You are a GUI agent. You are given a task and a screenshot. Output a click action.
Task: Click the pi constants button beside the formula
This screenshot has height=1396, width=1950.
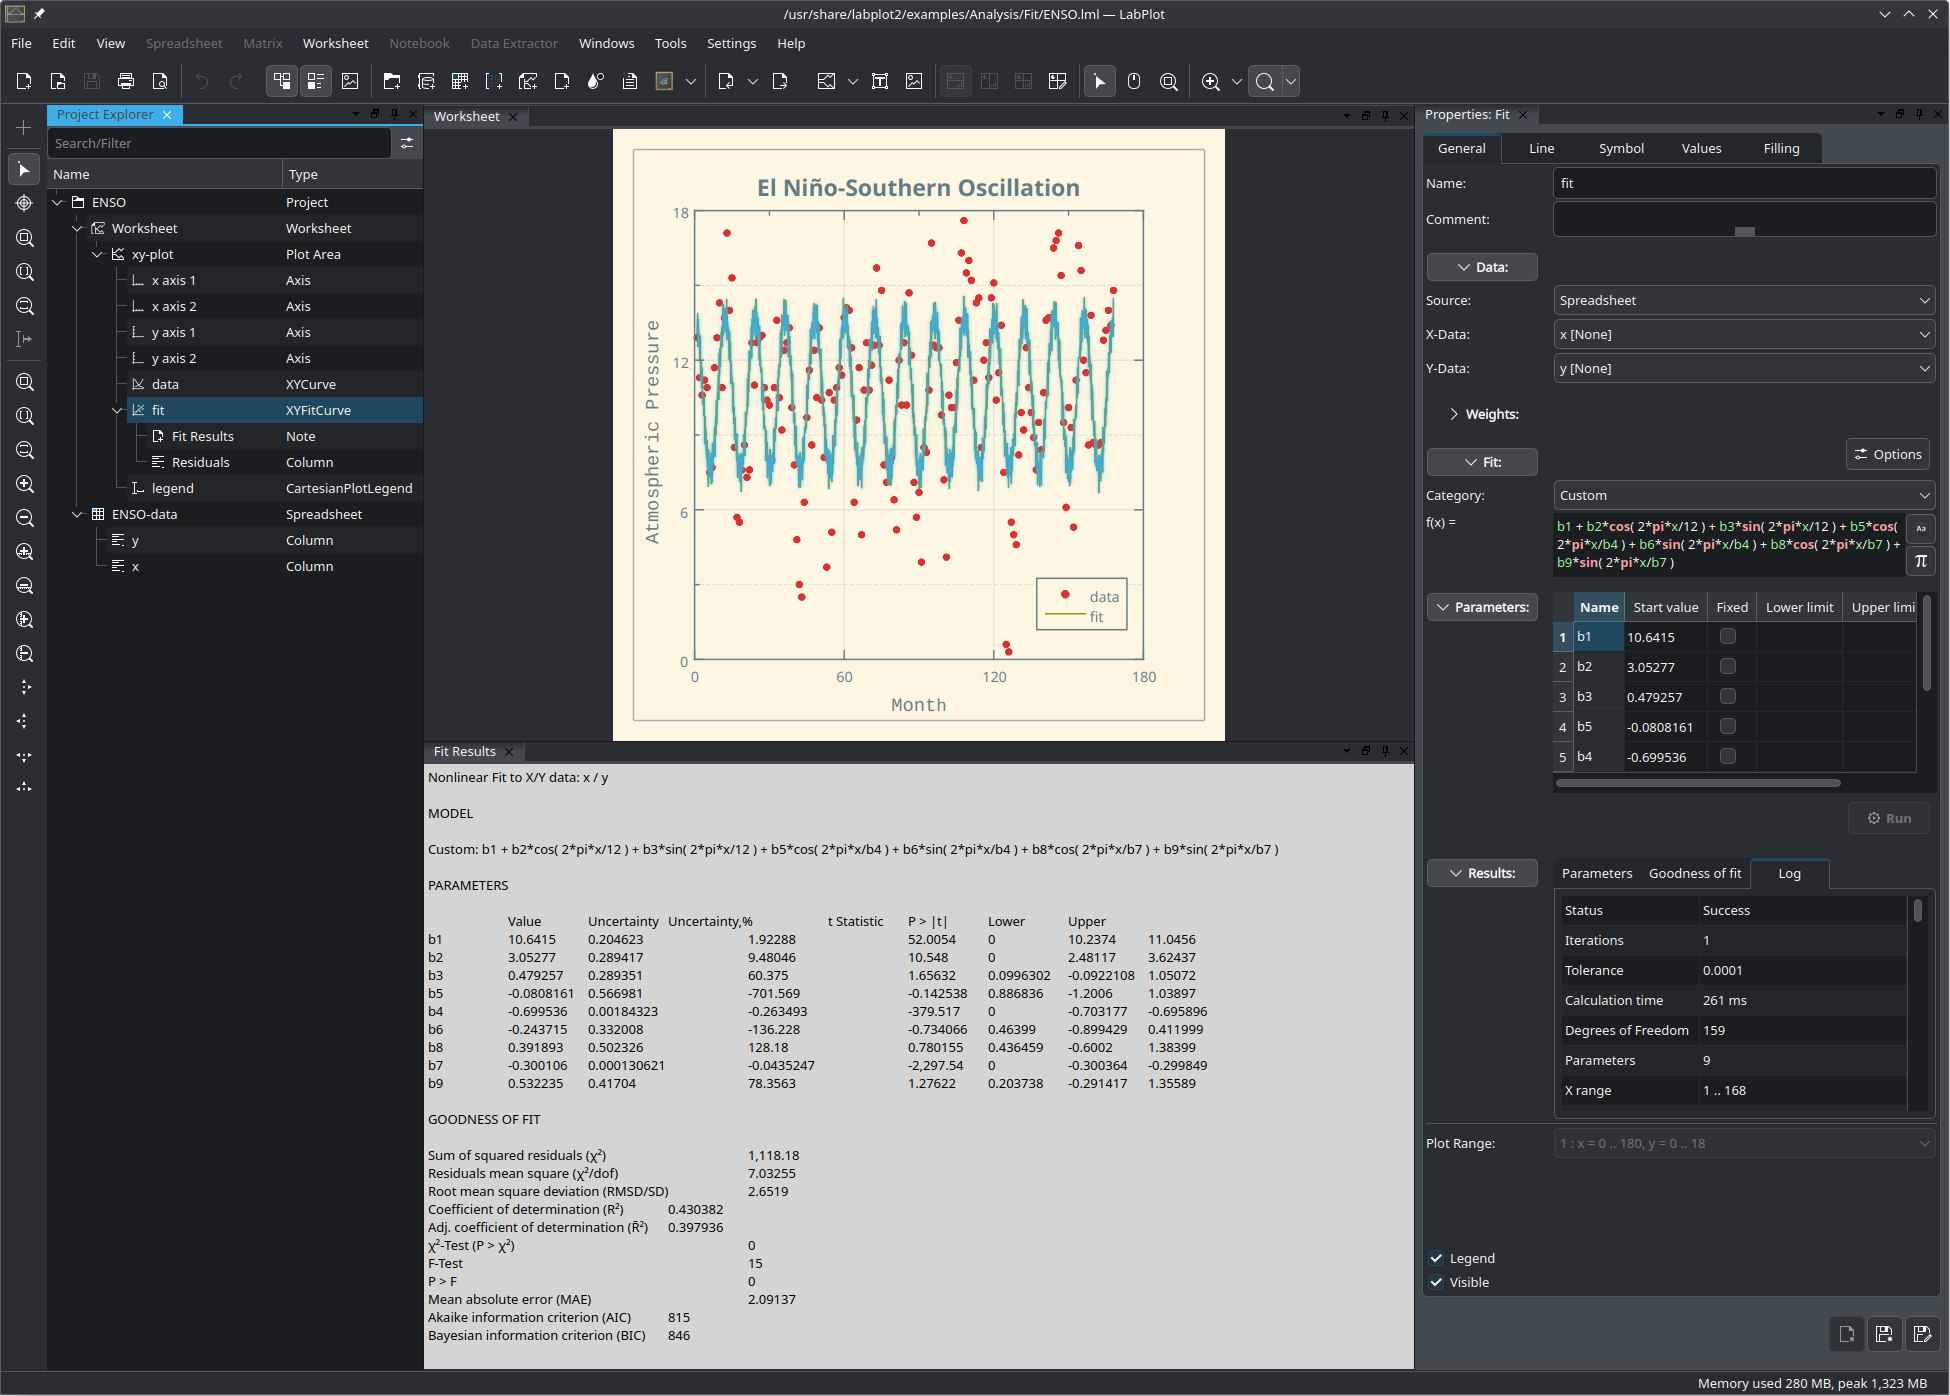(1920, 561)
